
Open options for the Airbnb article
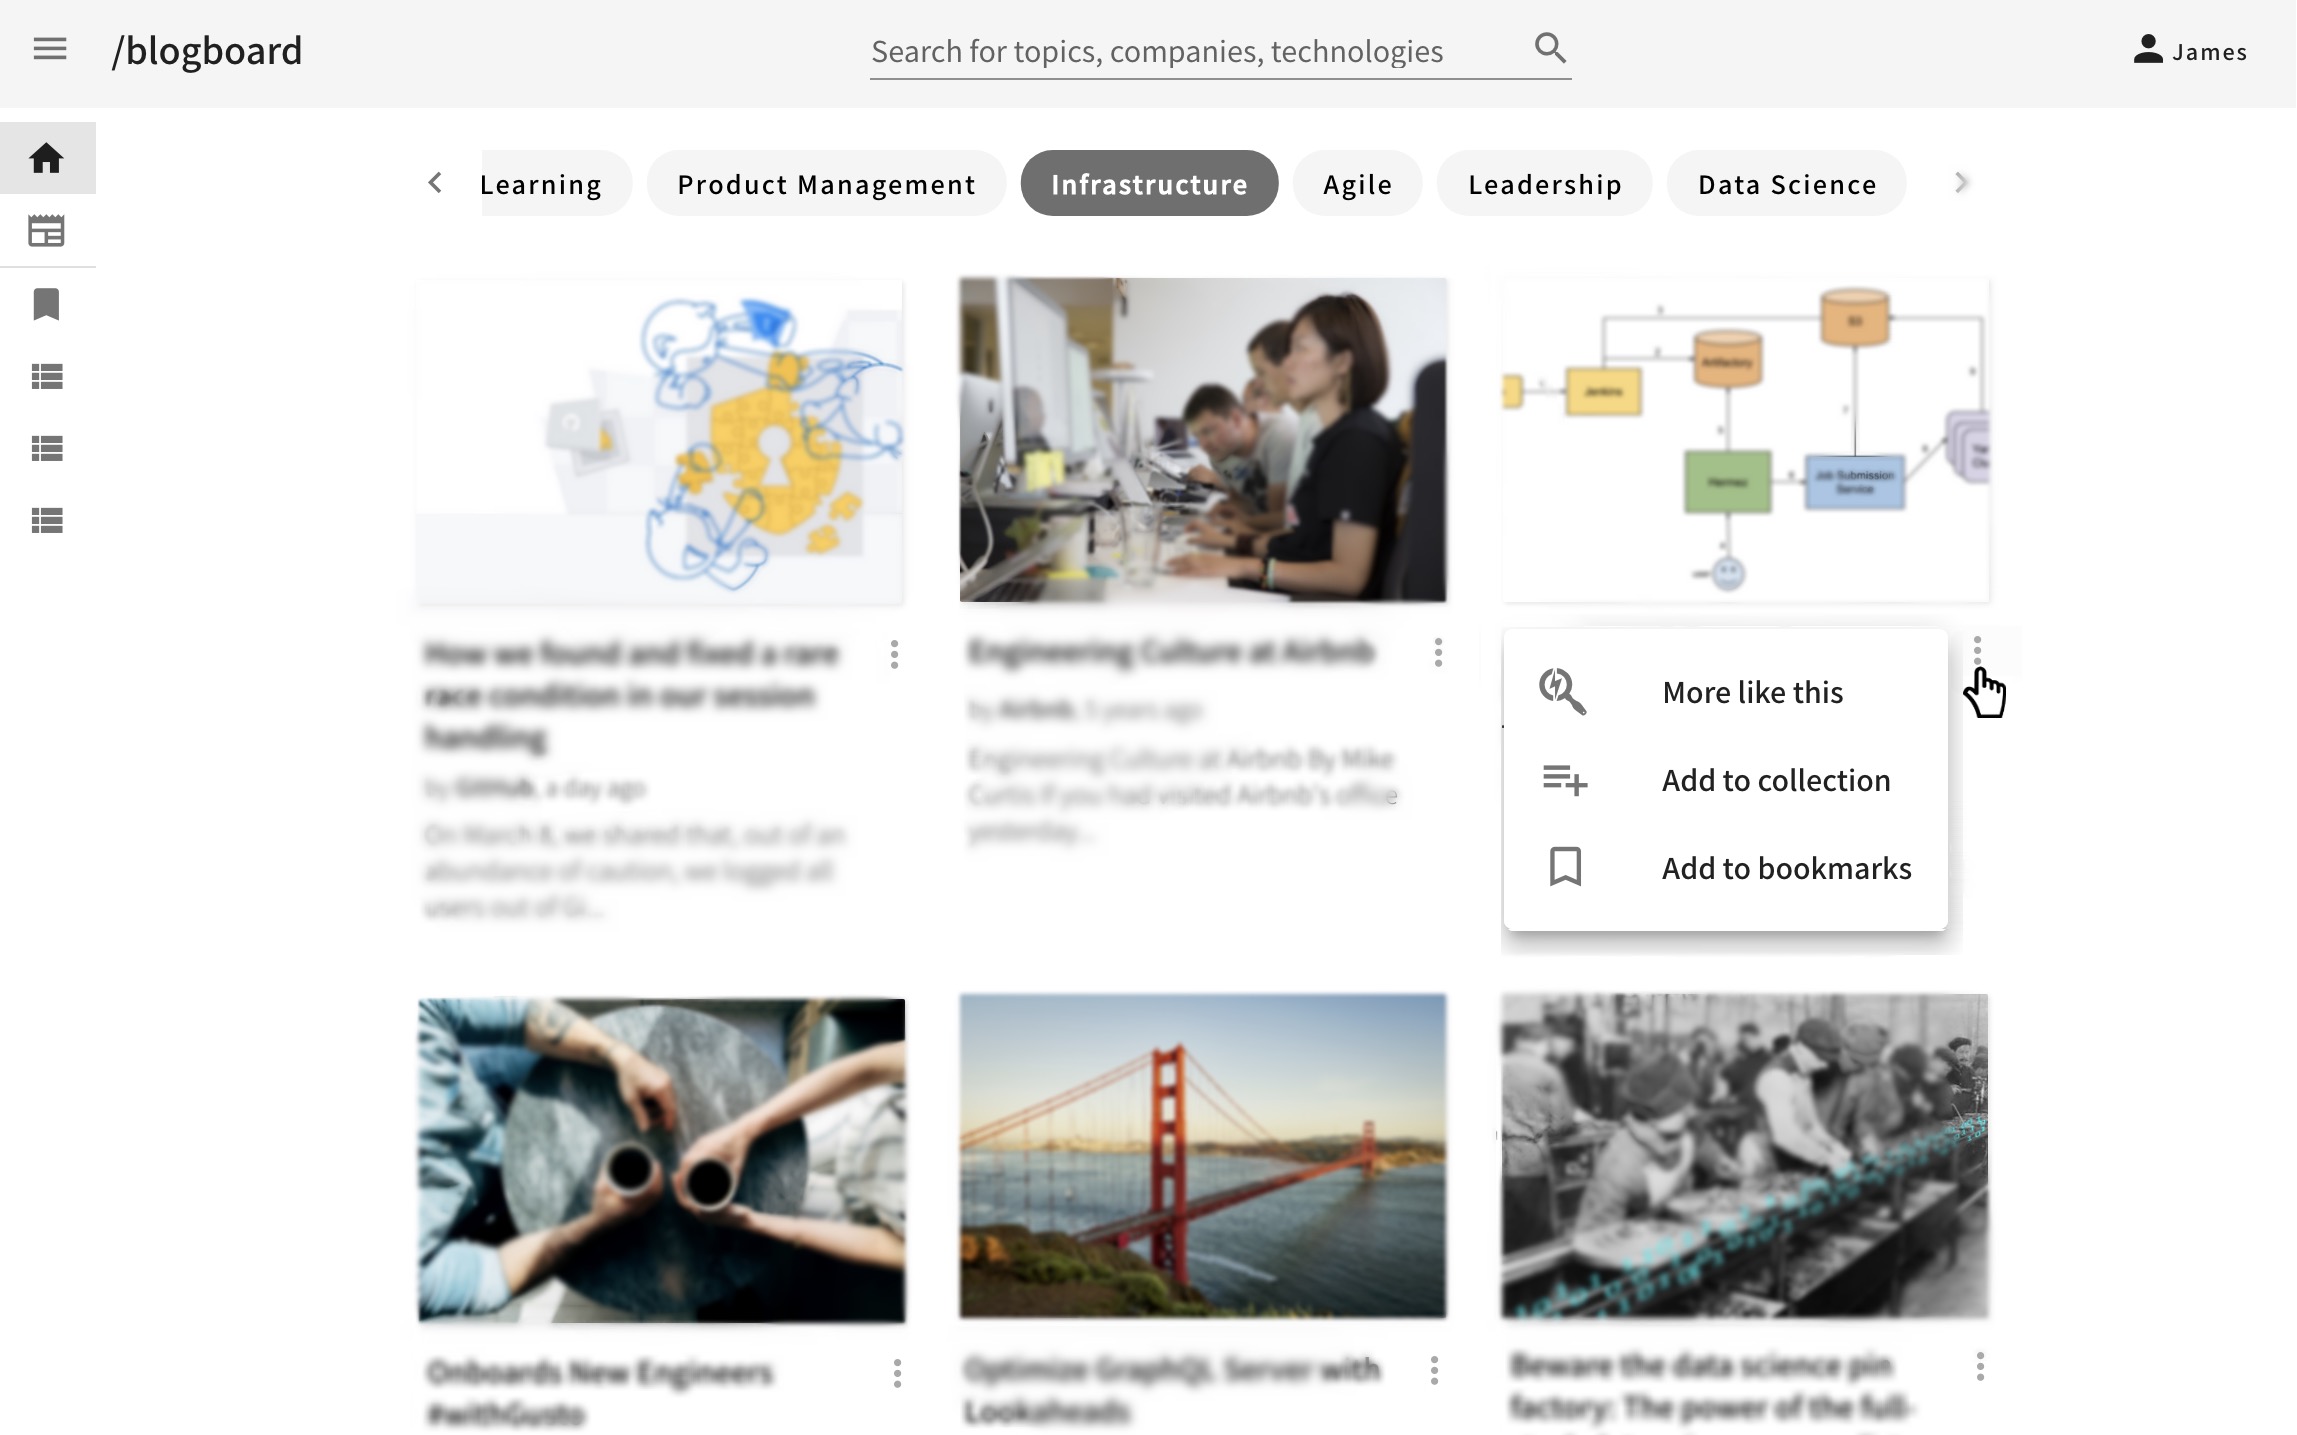click(1437, 653)
